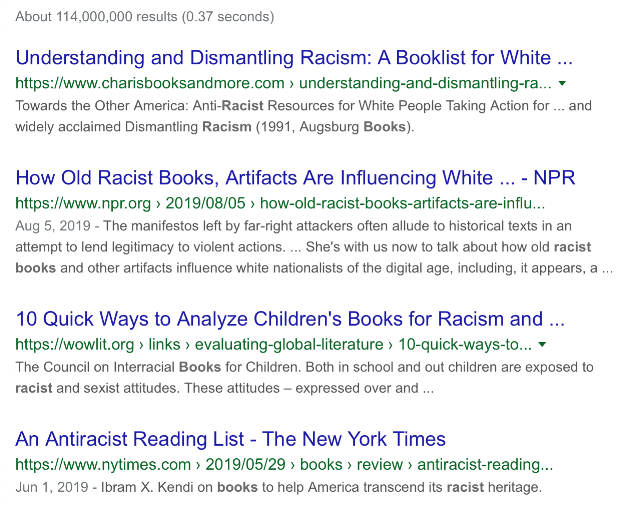Expand dropdown arrow beside wowlit.org URL

[x=542, y=345]
